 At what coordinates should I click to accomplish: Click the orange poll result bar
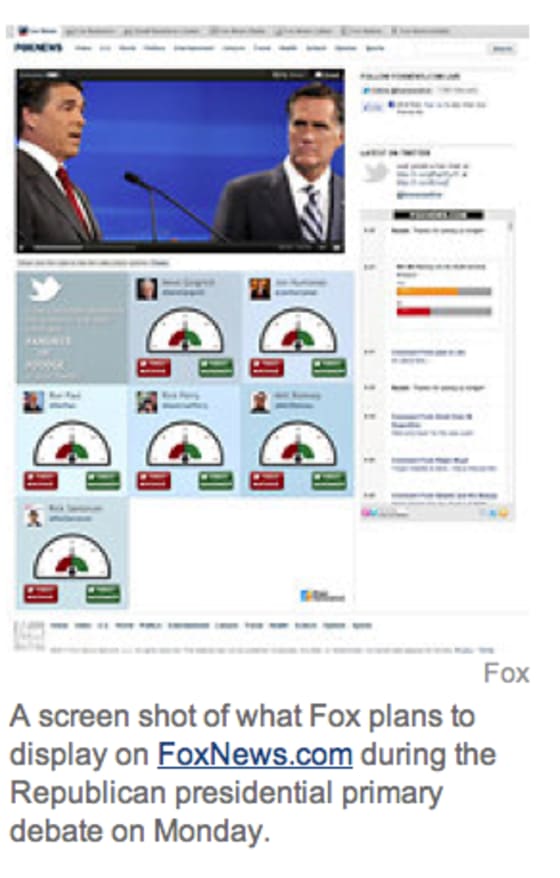[x=428, y=291]
